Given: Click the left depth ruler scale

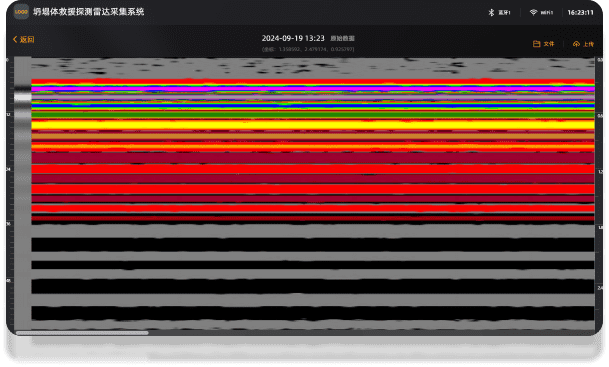Looking at the screenshot, I should (x=10, y=193).
